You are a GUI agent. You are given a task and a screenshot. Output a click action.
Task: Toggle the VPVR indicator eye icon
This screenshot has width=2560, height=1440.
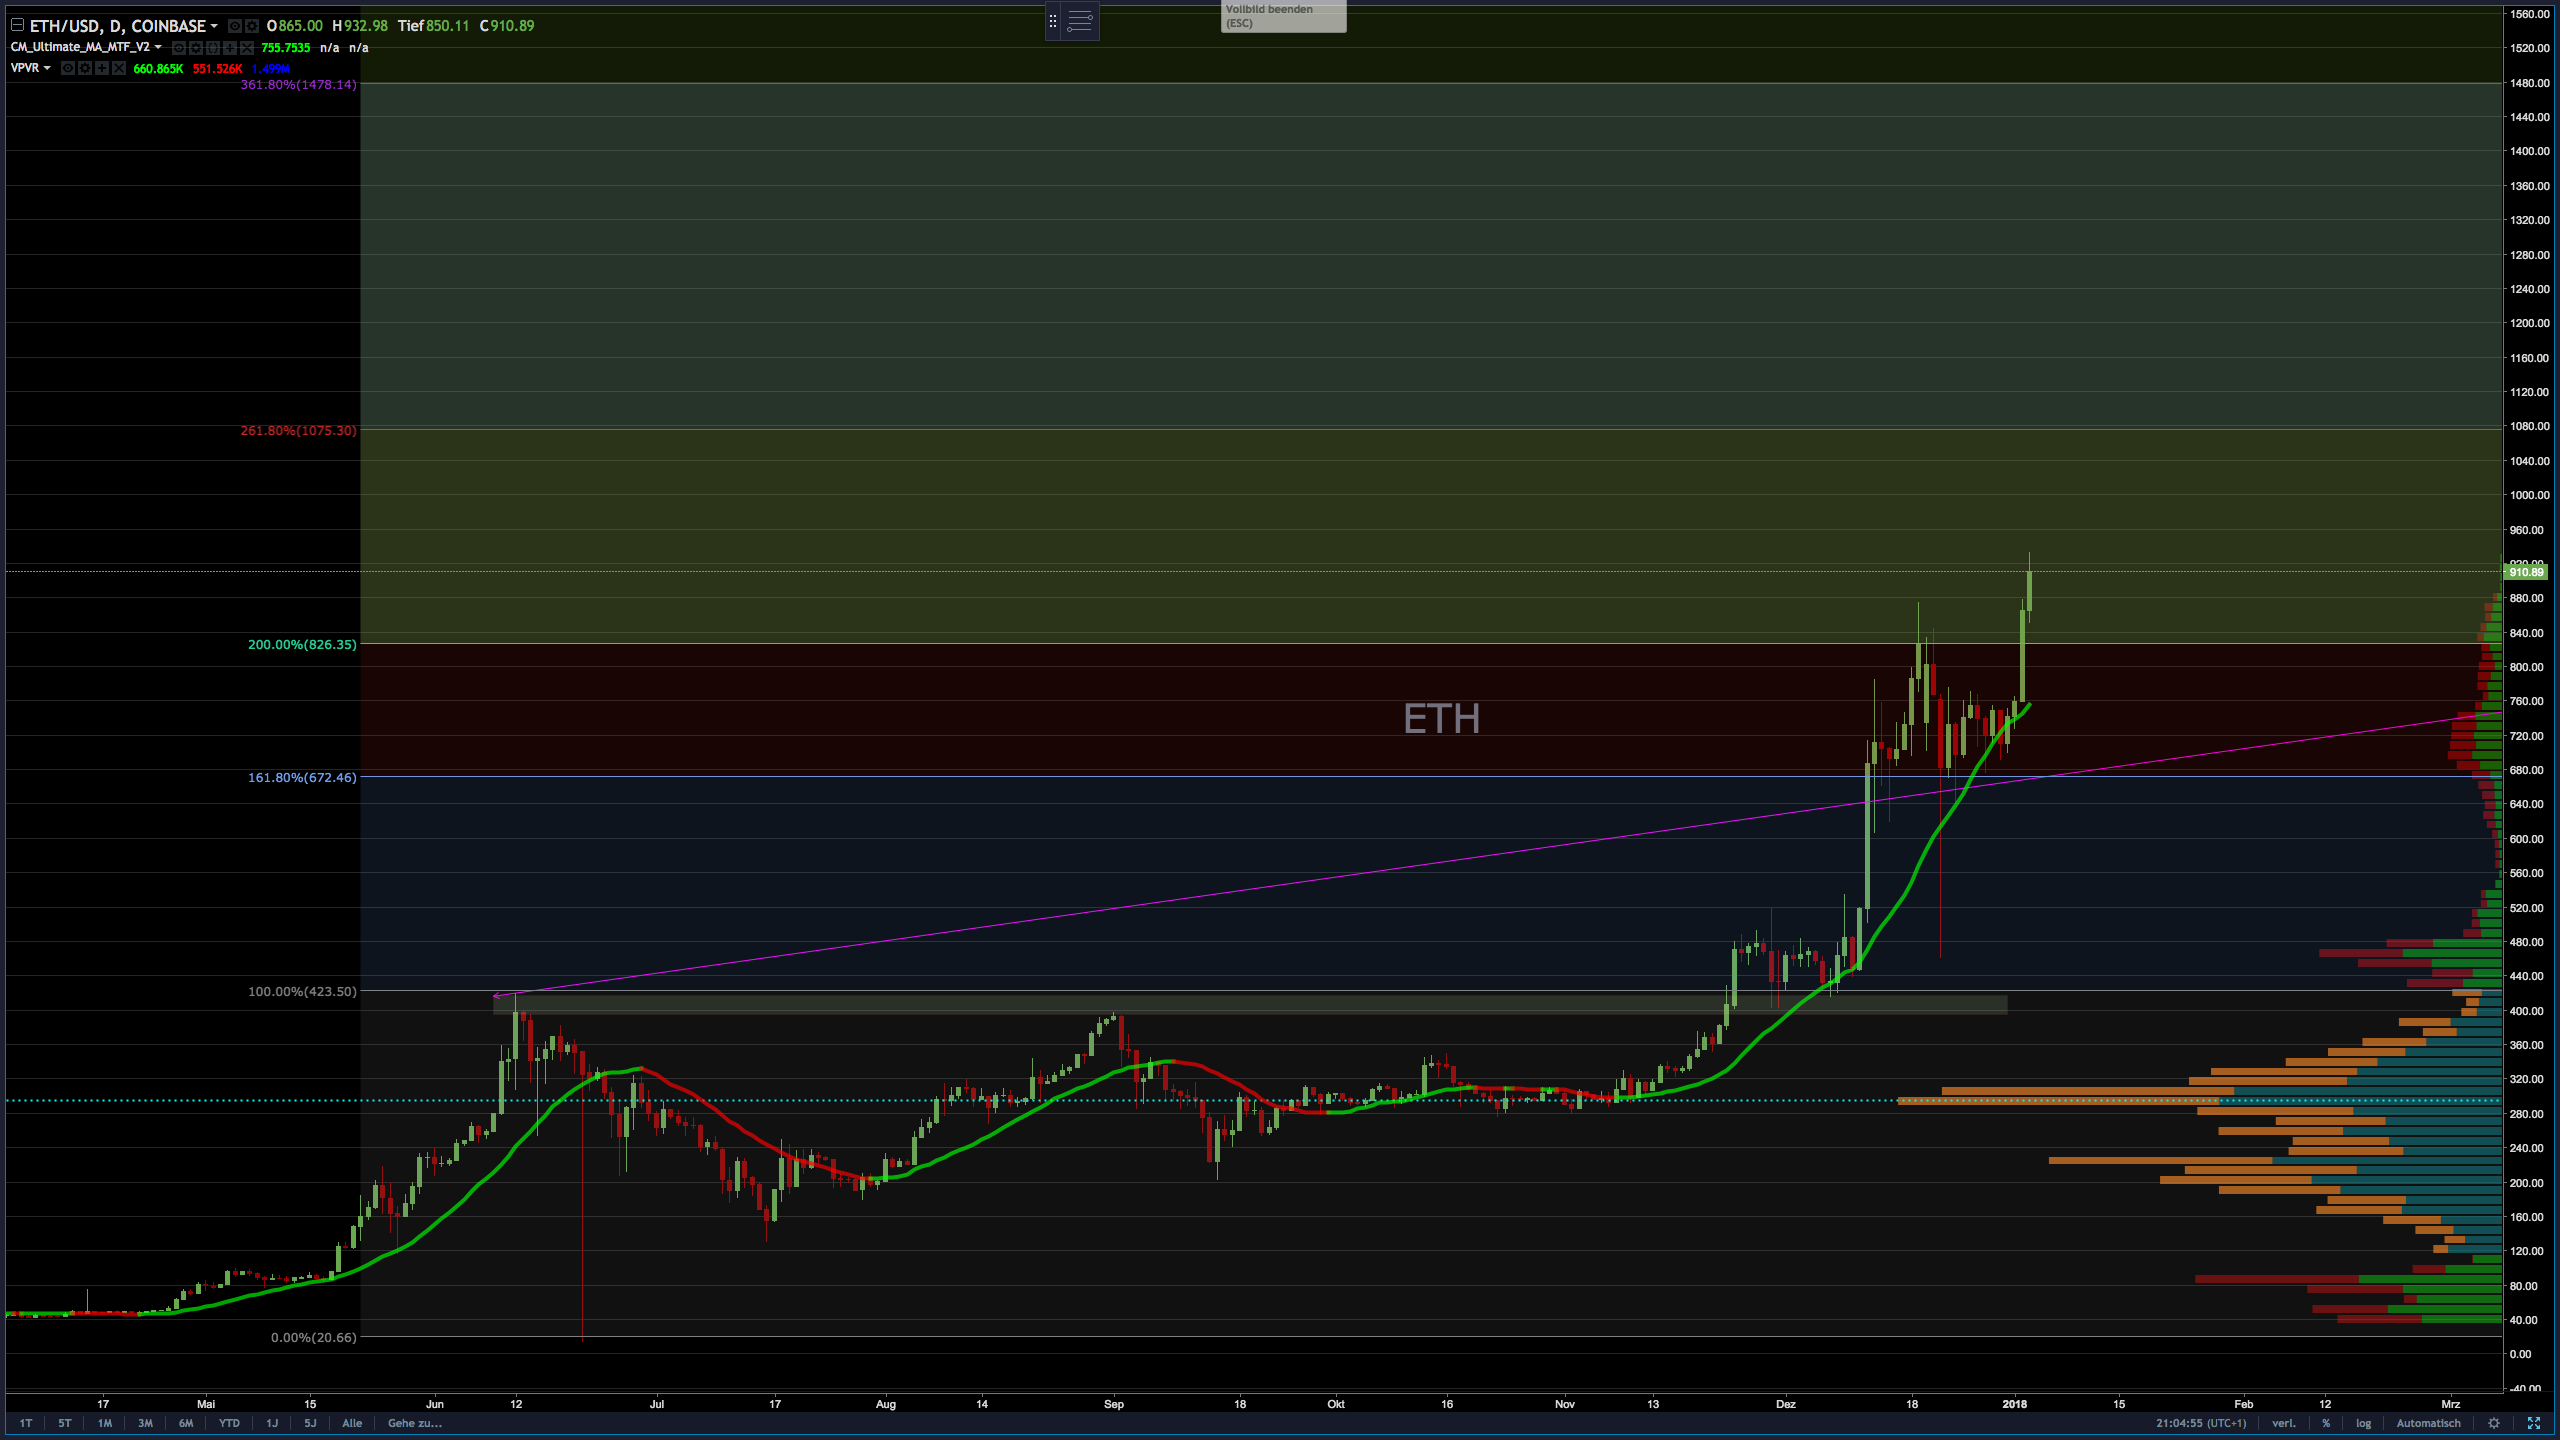[68, 68]
